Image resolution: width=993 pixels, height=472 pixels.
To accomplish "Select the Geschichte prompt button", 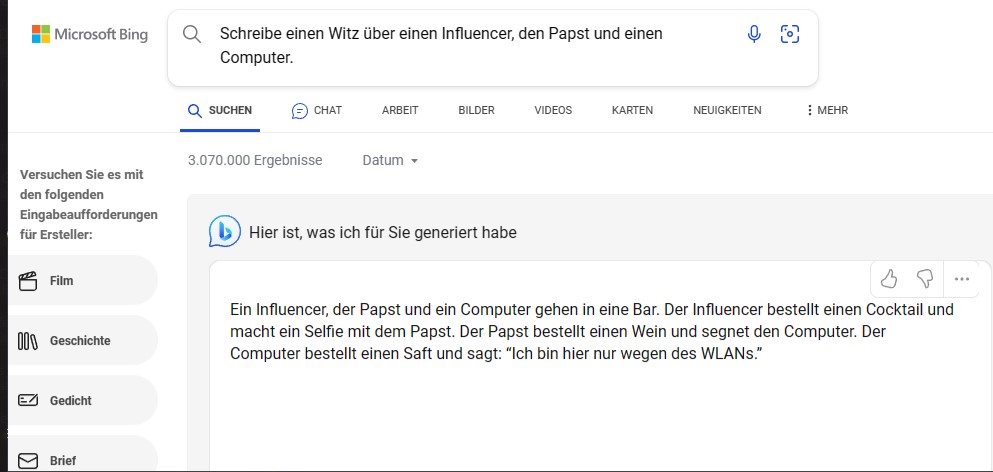I will coord(82,341).
